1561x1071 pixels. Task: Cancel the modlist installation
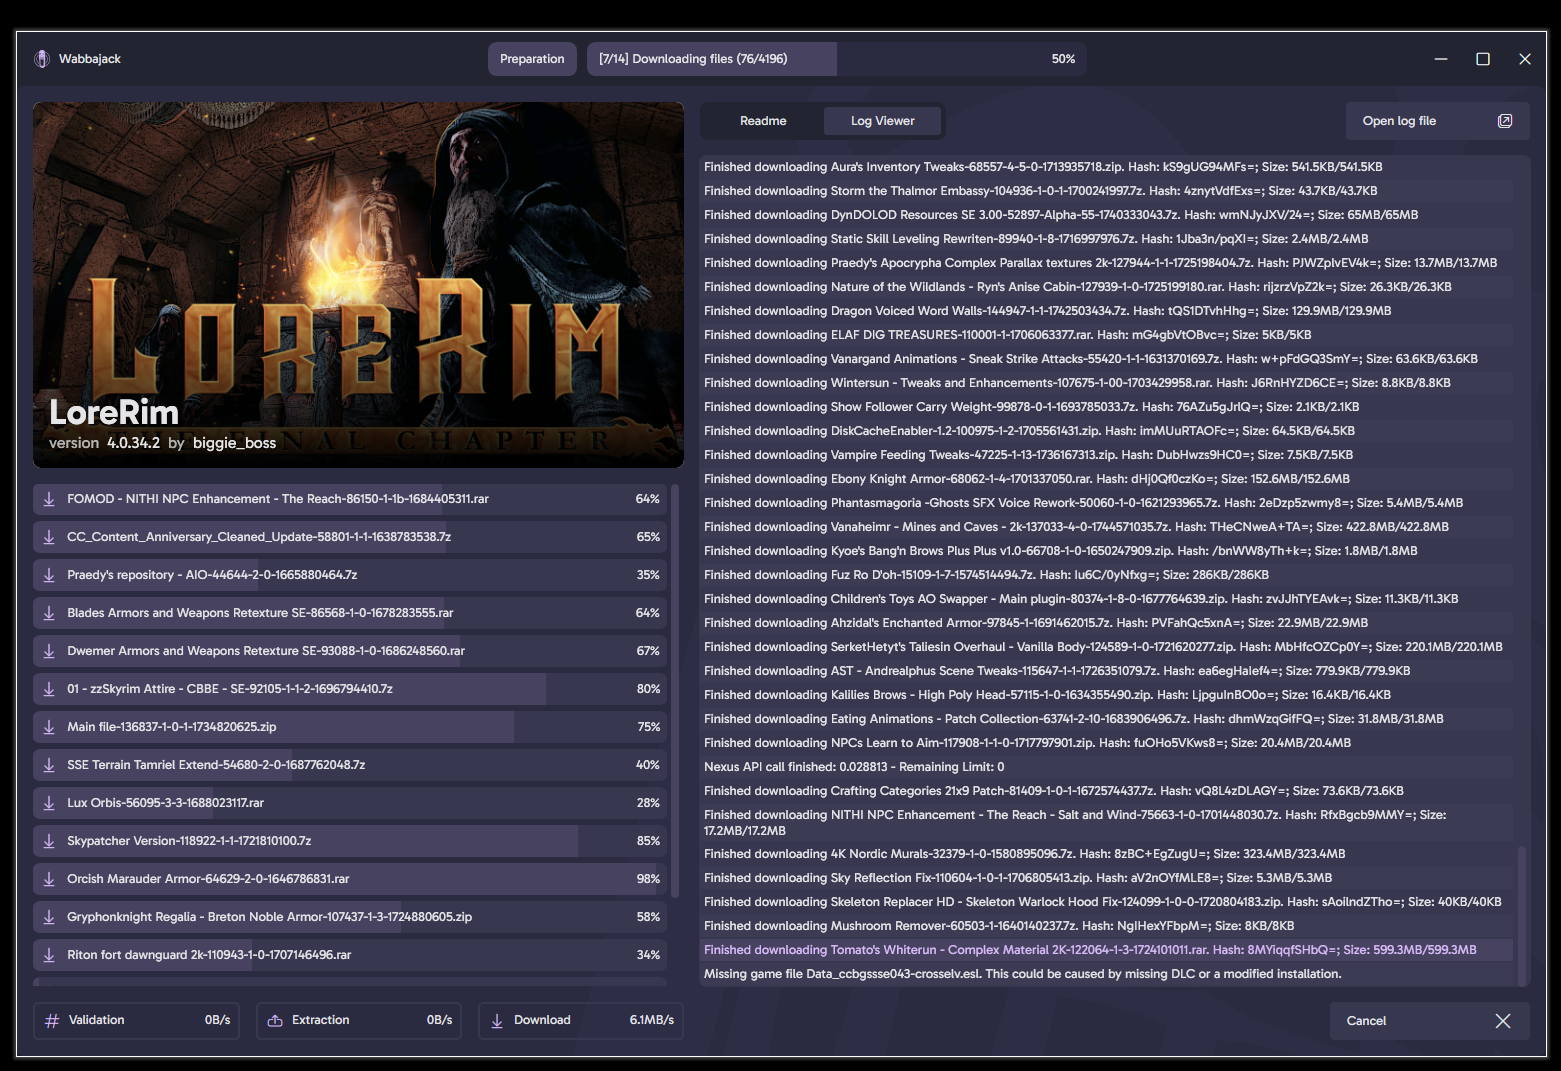pyautogui.click(x=1430, y=1021)
